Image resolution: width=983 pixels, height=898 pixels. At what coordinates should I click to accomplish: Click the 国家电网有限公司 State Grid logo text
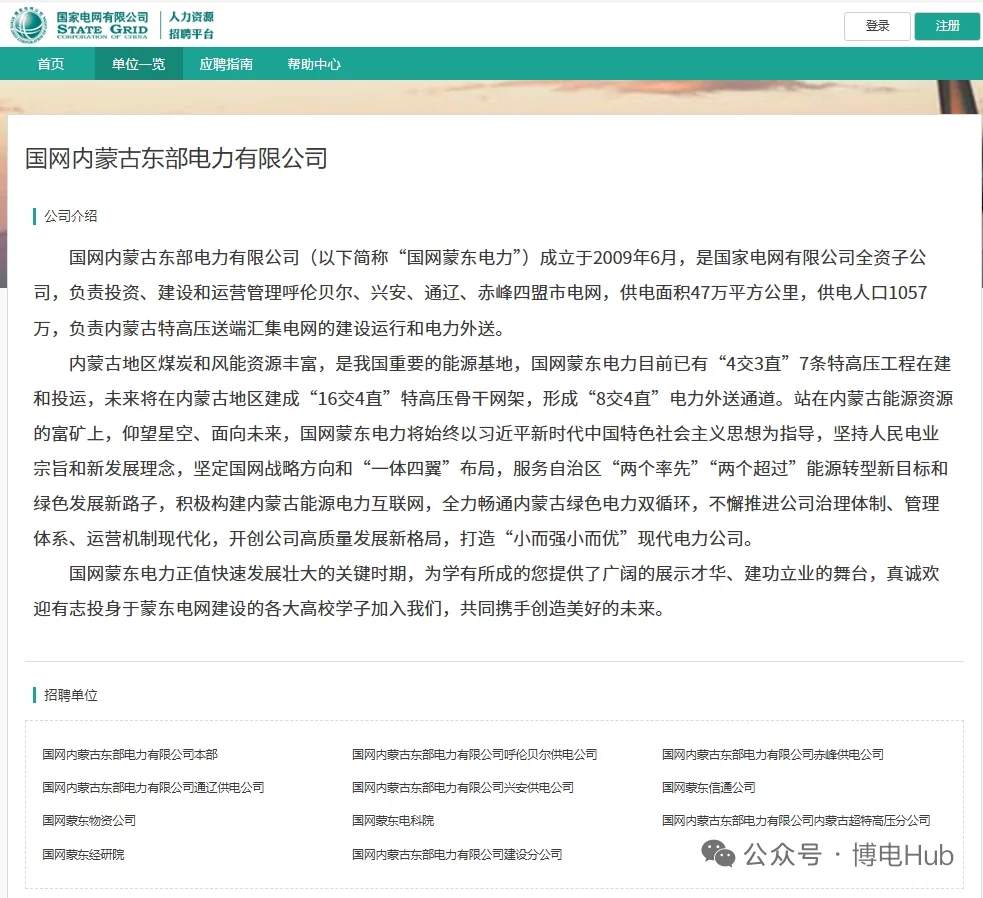click(102, 25)
